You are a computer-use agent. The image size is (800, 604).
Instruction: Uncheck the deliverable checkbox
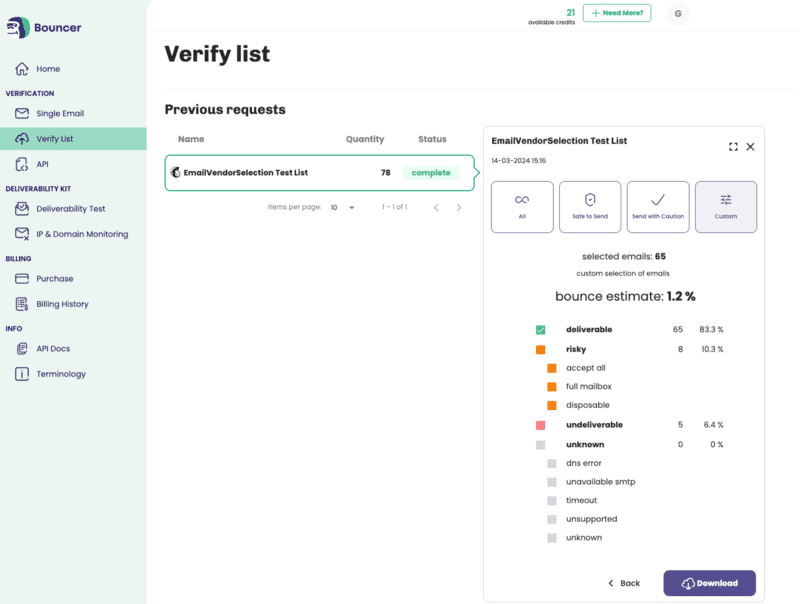(x=541, y=330)
